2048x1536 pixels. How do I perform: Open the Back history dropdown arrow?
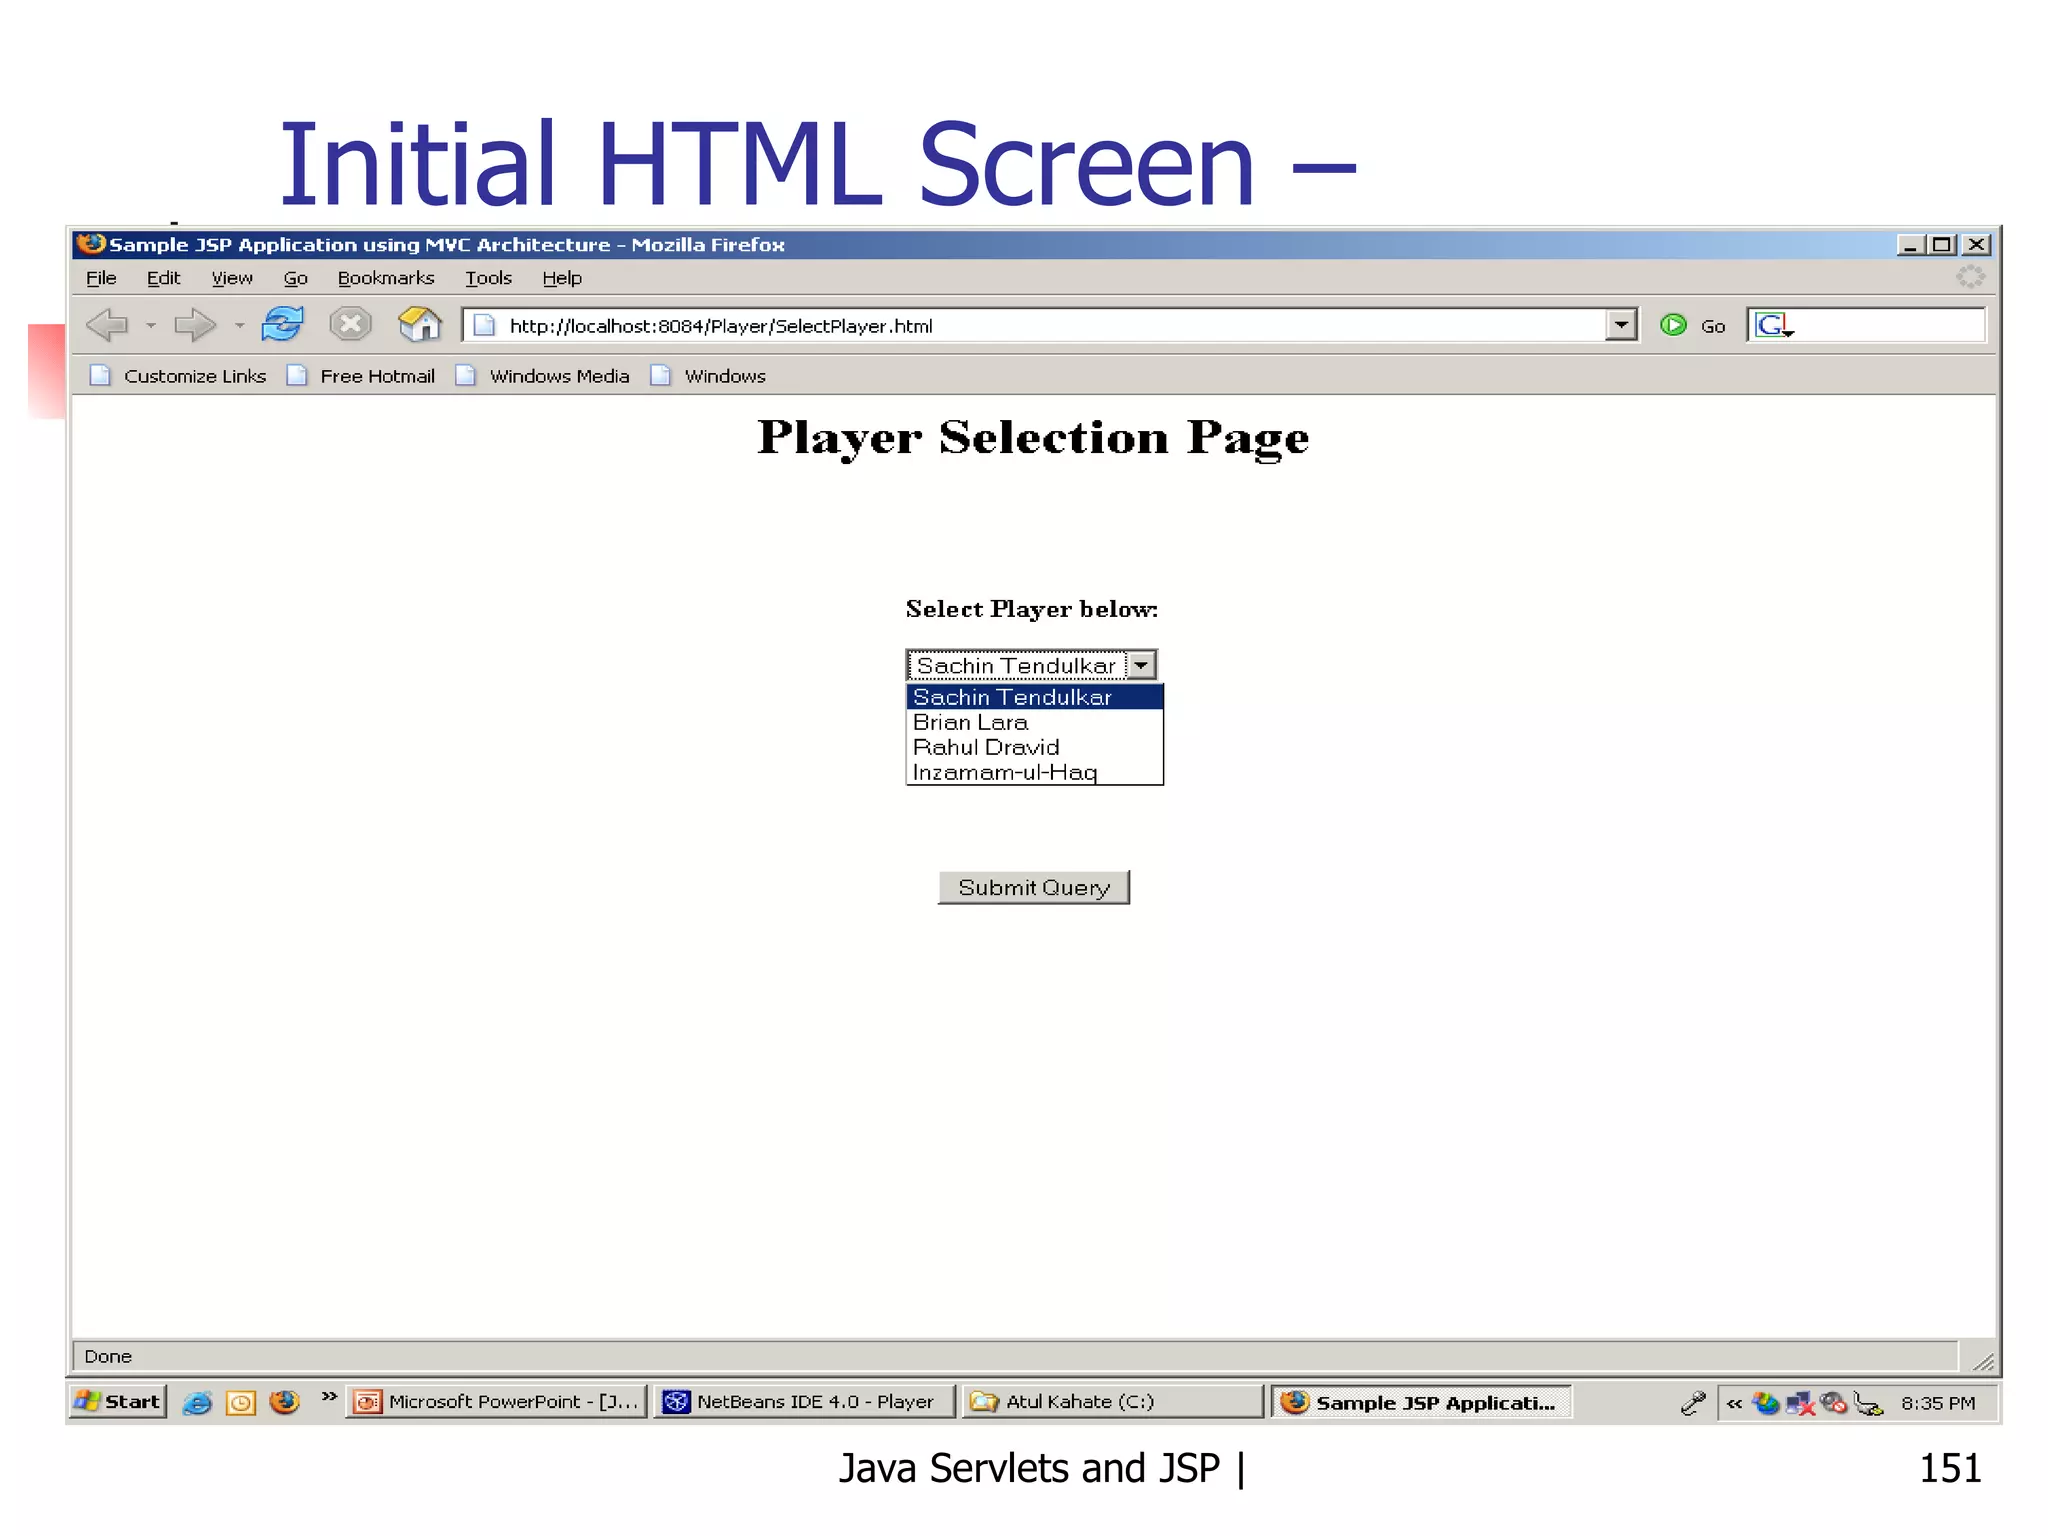pyautogui.click(x=151, y=325)
